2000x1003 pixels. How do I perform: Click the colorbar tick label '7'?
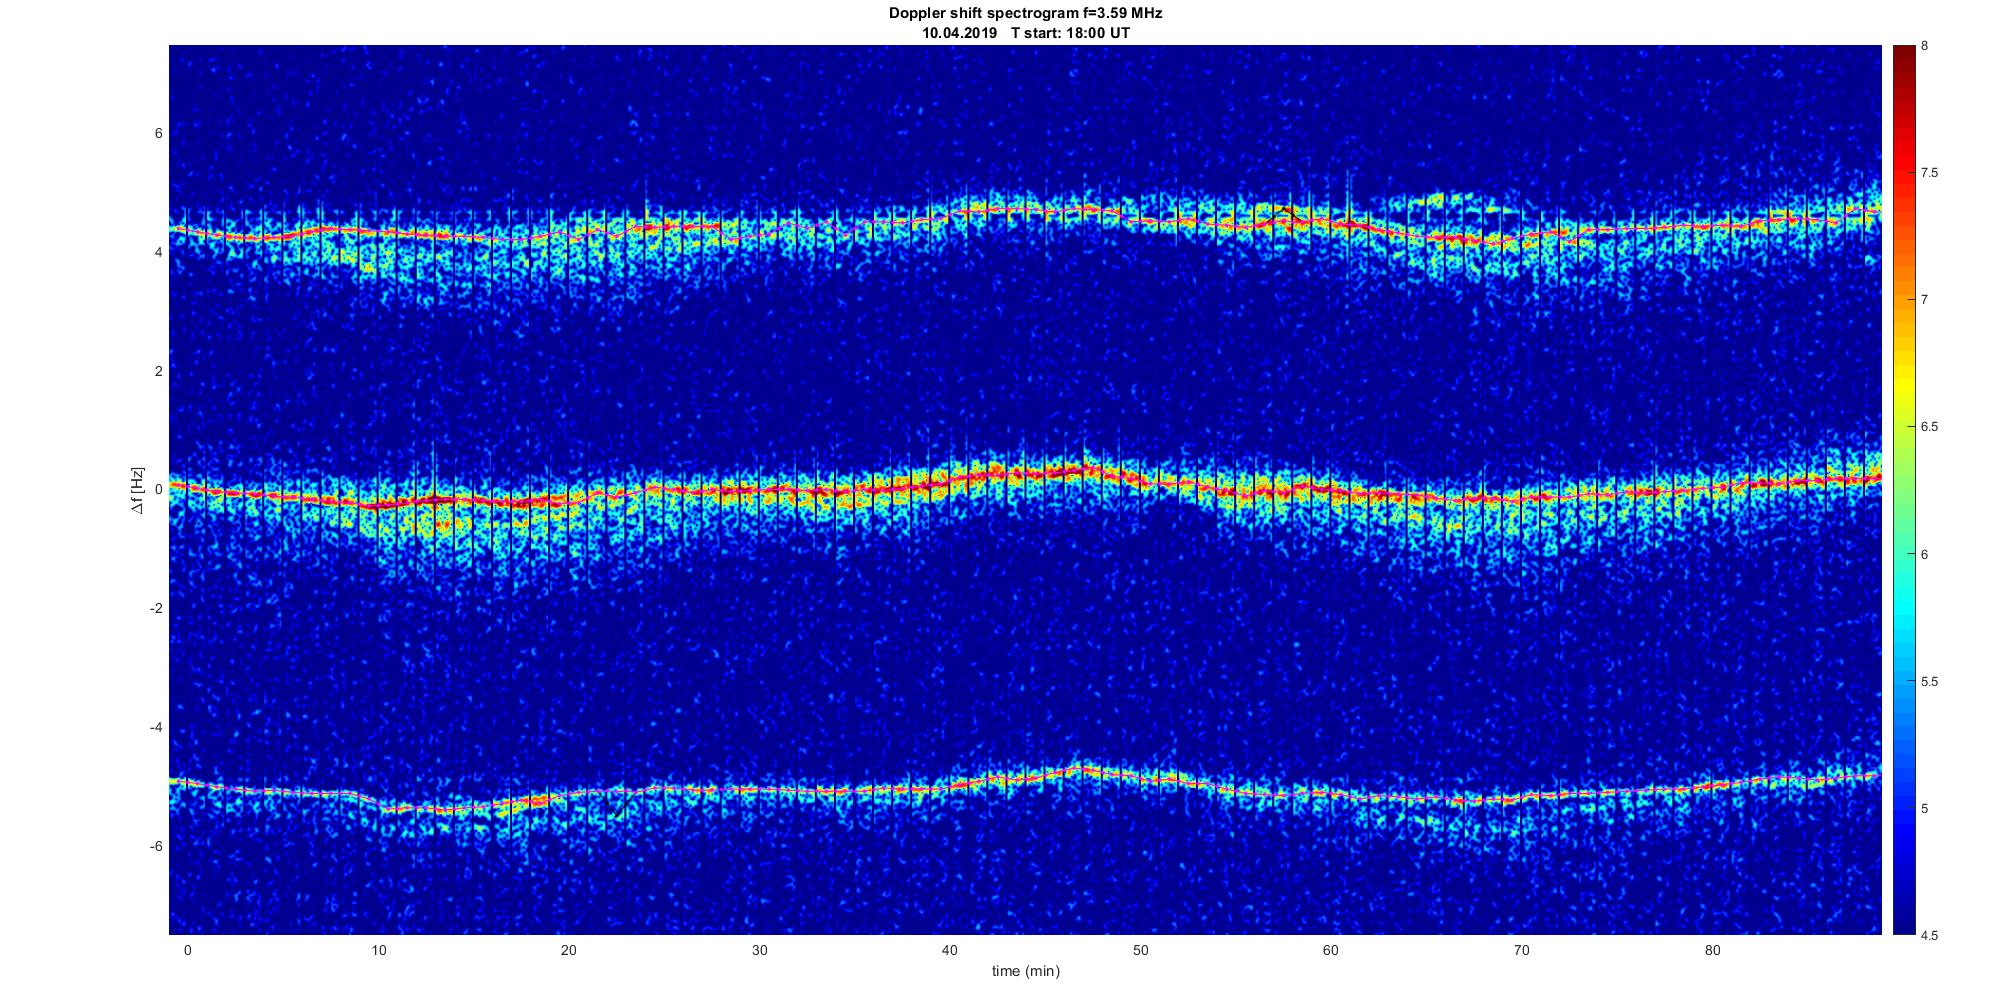tap(1925, 300)
